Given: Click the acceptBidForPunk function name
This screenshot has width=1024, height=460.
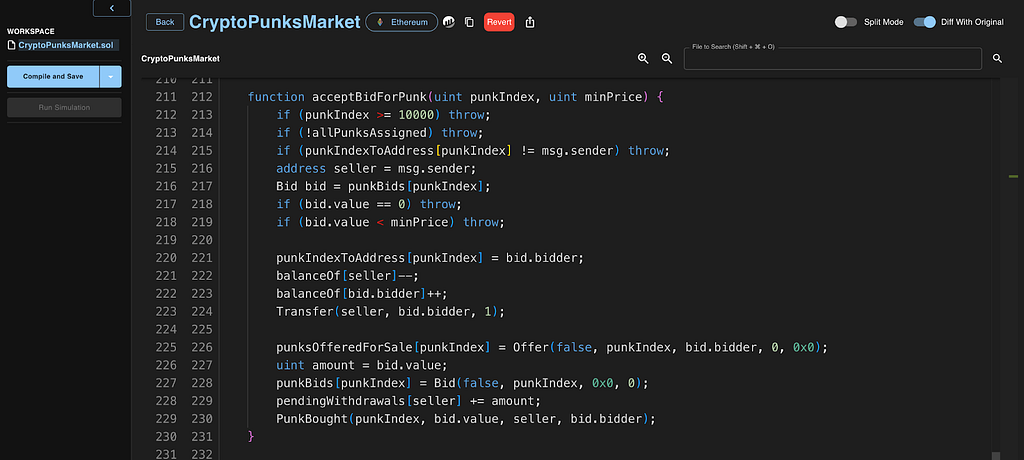Looking at the screenshot, I should (x=369, y=97).
